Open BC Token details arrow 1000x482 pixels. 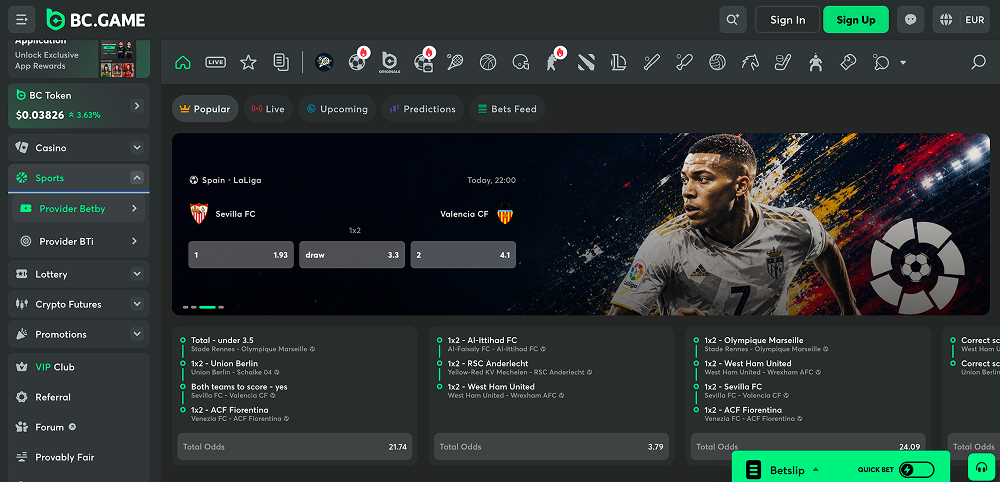(x=137, y=106)
